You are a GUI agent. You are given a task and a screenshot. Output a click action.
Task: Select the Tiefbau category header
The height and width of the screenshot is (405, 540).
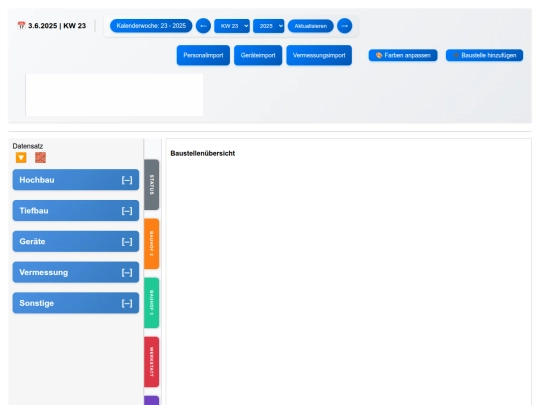[x=76, y=211]
